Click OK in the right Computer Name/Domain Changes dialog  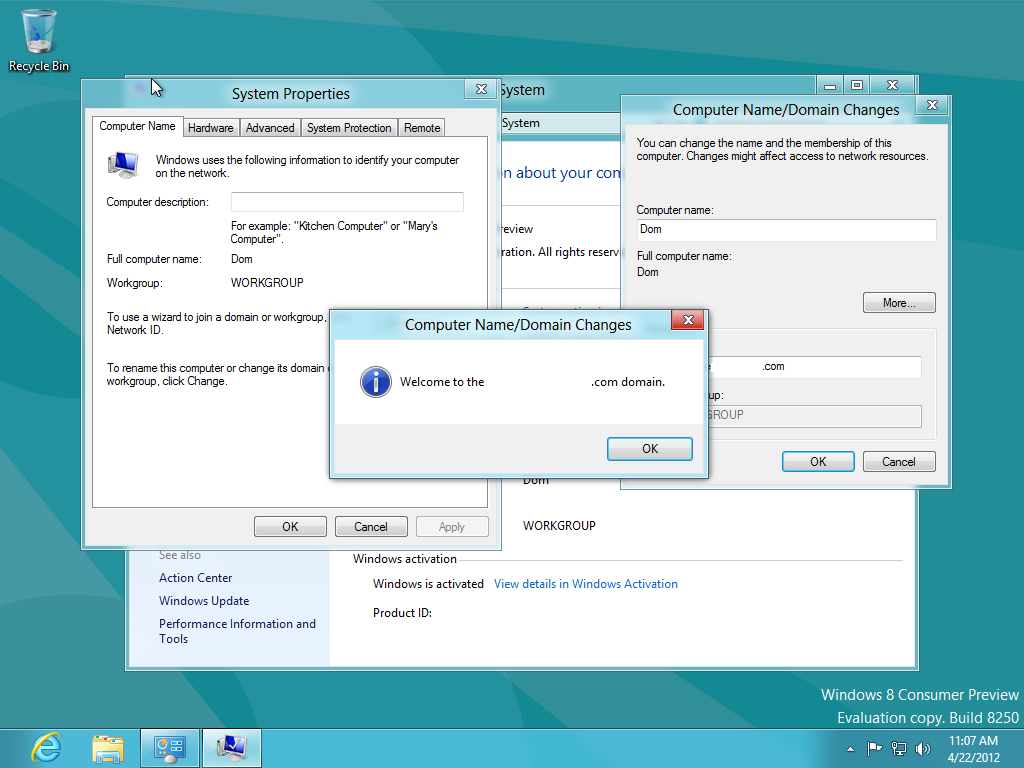click(x=818, y=462)
